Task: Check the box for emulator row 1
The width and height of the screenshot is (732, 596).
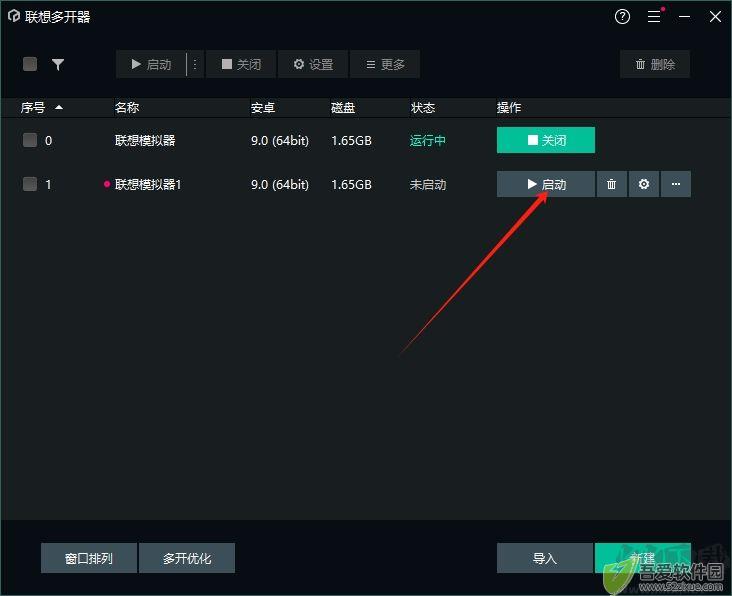Action: tap(30, 184)
